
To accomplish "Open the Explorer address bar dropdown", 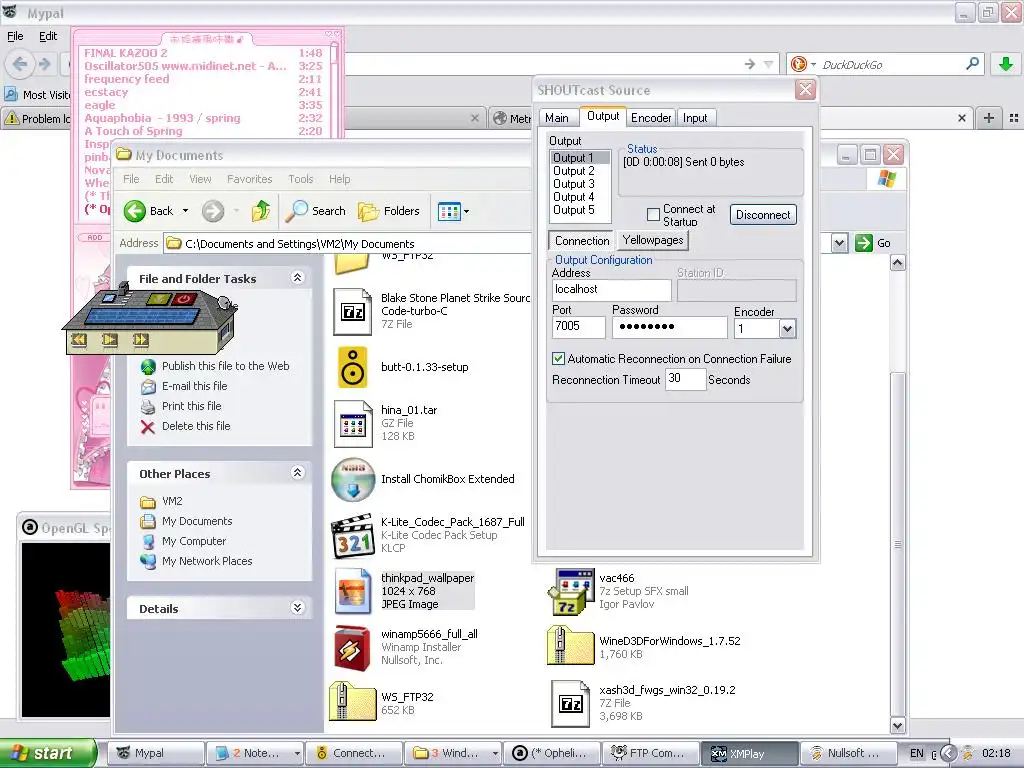I will click(x=839, y=244).
